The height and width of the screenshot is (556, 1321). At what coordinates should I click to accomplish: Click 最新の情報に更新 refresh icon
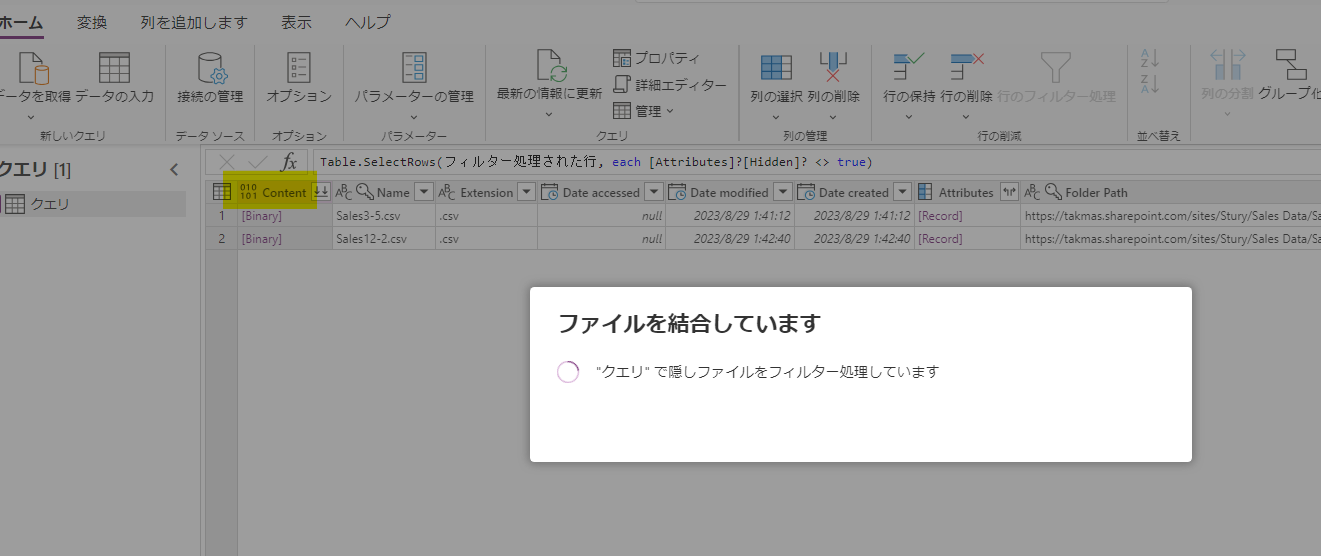(x=551, y=66)
